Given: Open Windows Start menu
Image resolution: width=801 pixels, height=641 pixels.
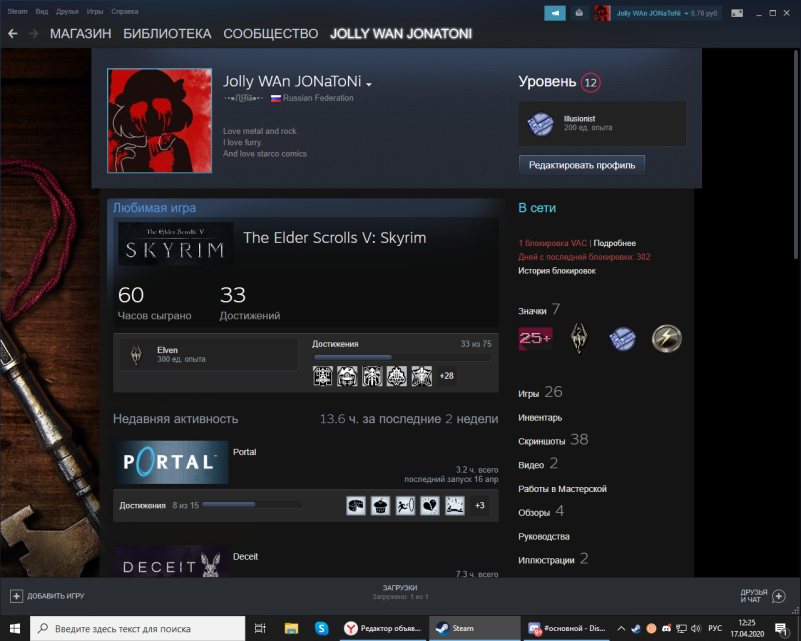Looking at the screenshot, I should tap(15, 628).
